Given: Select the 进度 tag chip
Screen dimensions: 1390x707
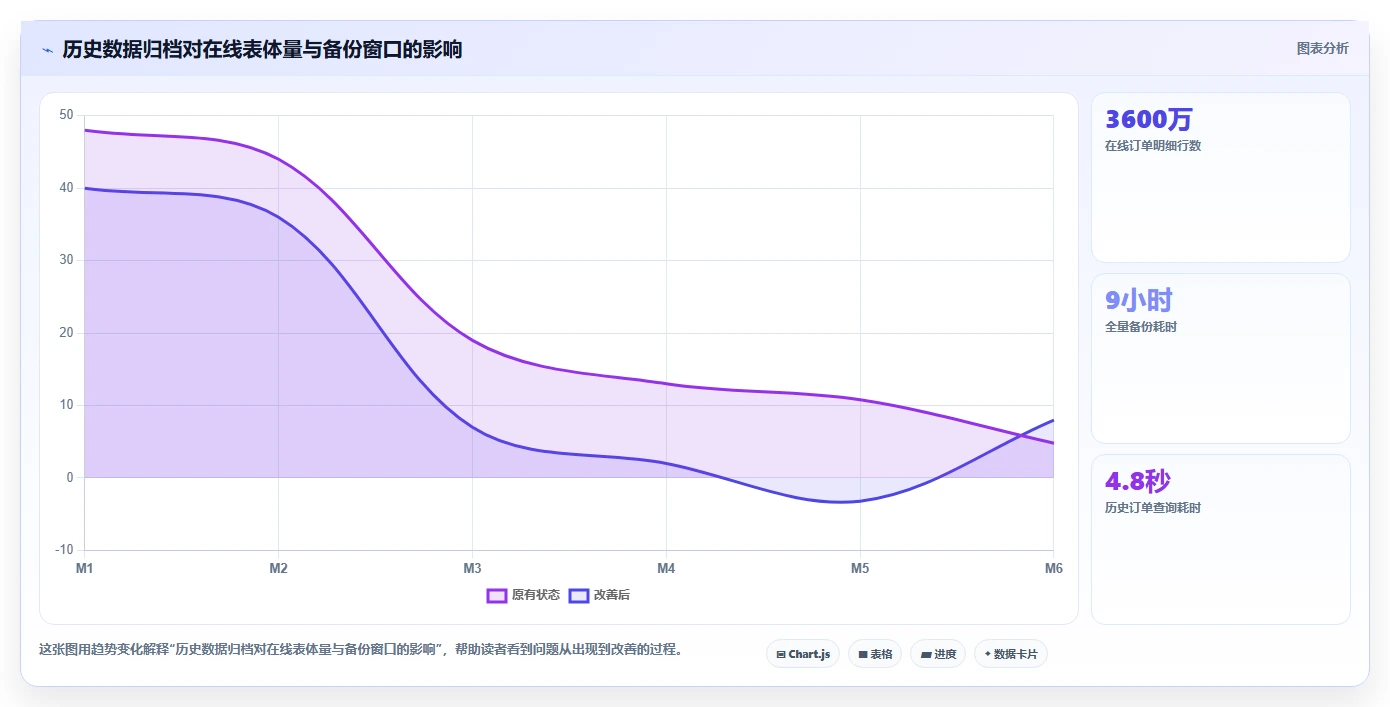Looking at the screenshot, I should [x=938, y=654].
